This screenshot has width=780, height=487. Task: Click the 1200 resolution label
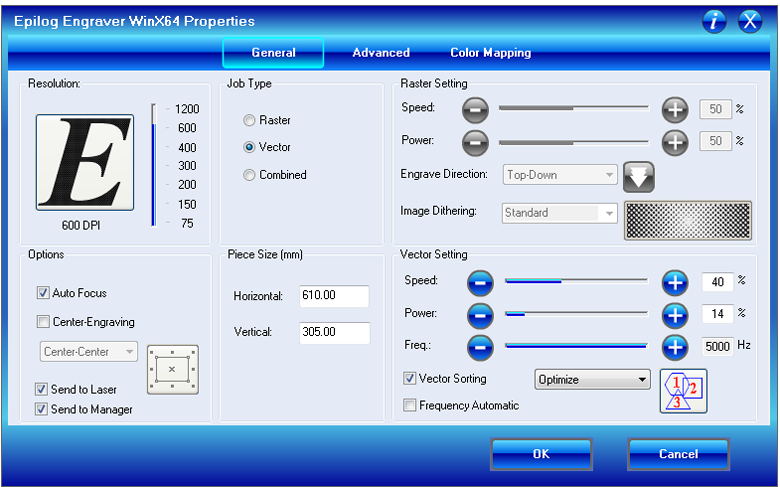pyautogui.click(x=187, y=109)
